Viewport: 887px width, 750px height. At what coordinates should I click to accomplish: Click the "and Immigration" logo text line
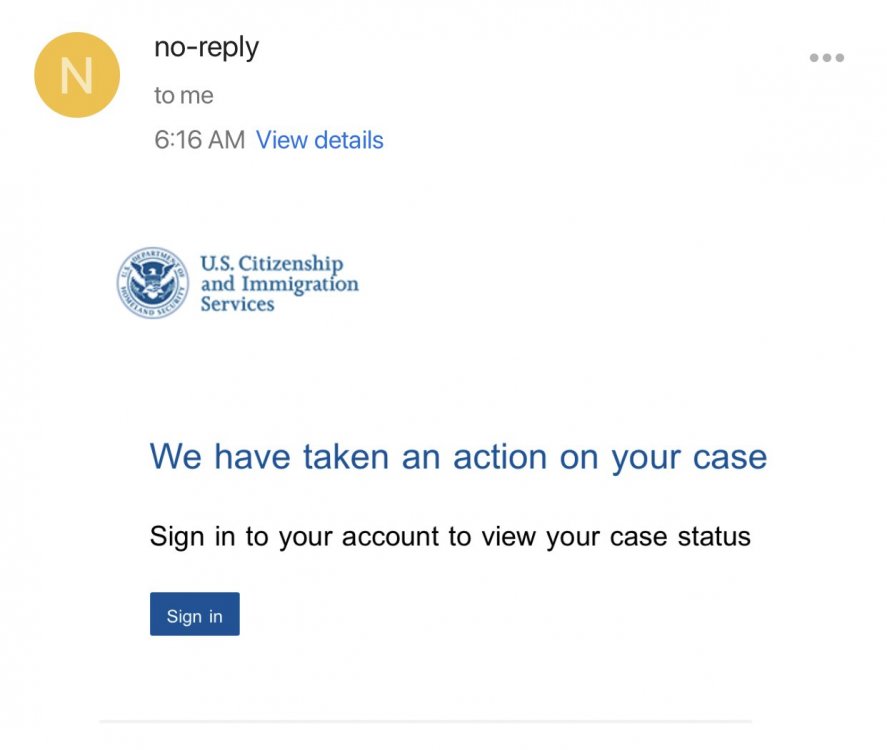279,284
